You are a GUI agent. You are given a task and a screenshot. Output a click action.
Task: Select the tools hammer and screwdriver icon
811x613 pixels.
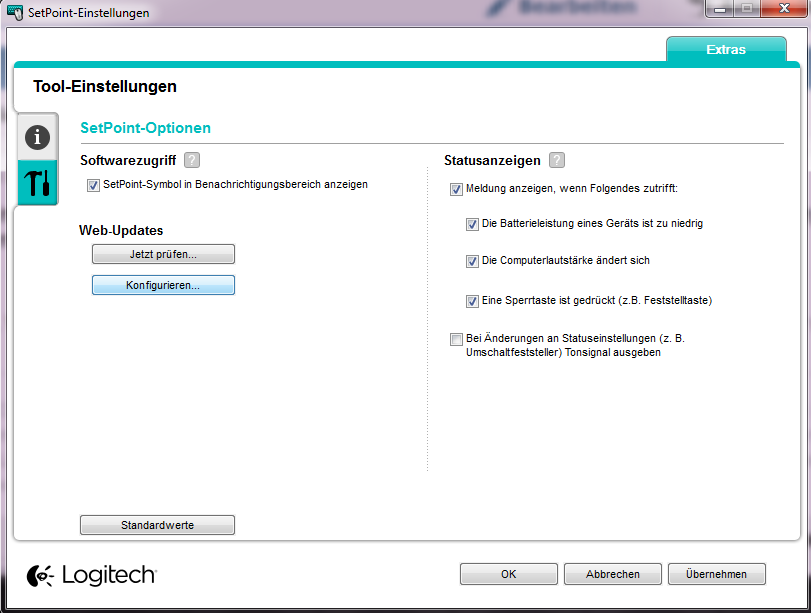pyautogui.click(x=37, y=183)
